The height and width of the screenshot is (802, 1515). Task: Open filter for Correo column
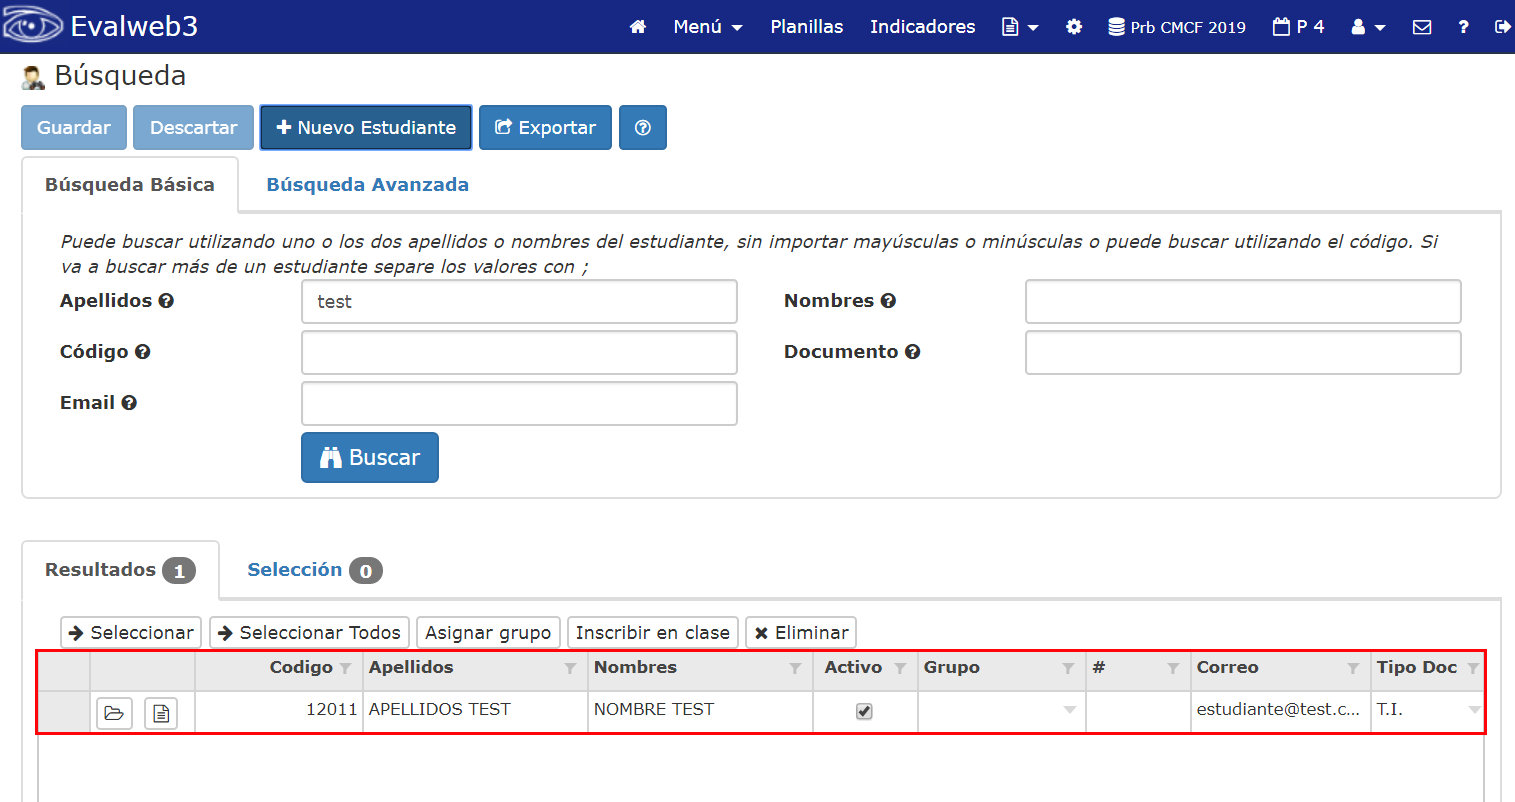click(x=1353, y=668)
